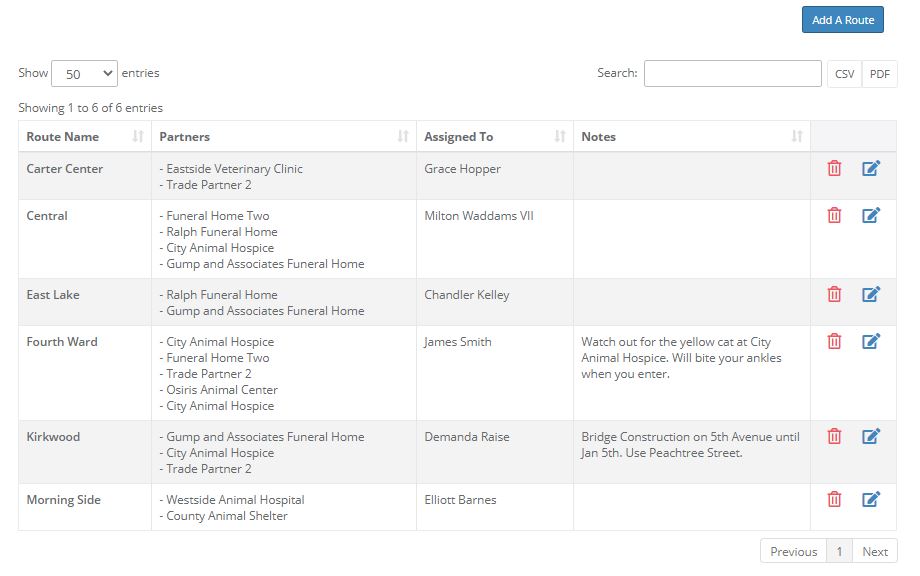Delete the Carter Center route
The height and width of the screenshot is (576, 920).
point(834,169)
